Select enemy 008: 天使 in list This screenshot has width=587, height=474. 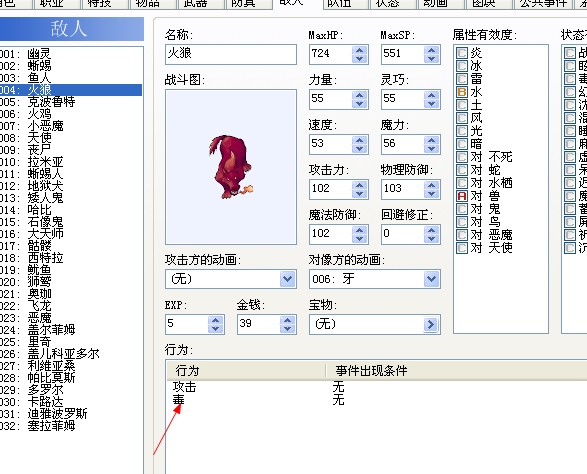tap(71, 138)
